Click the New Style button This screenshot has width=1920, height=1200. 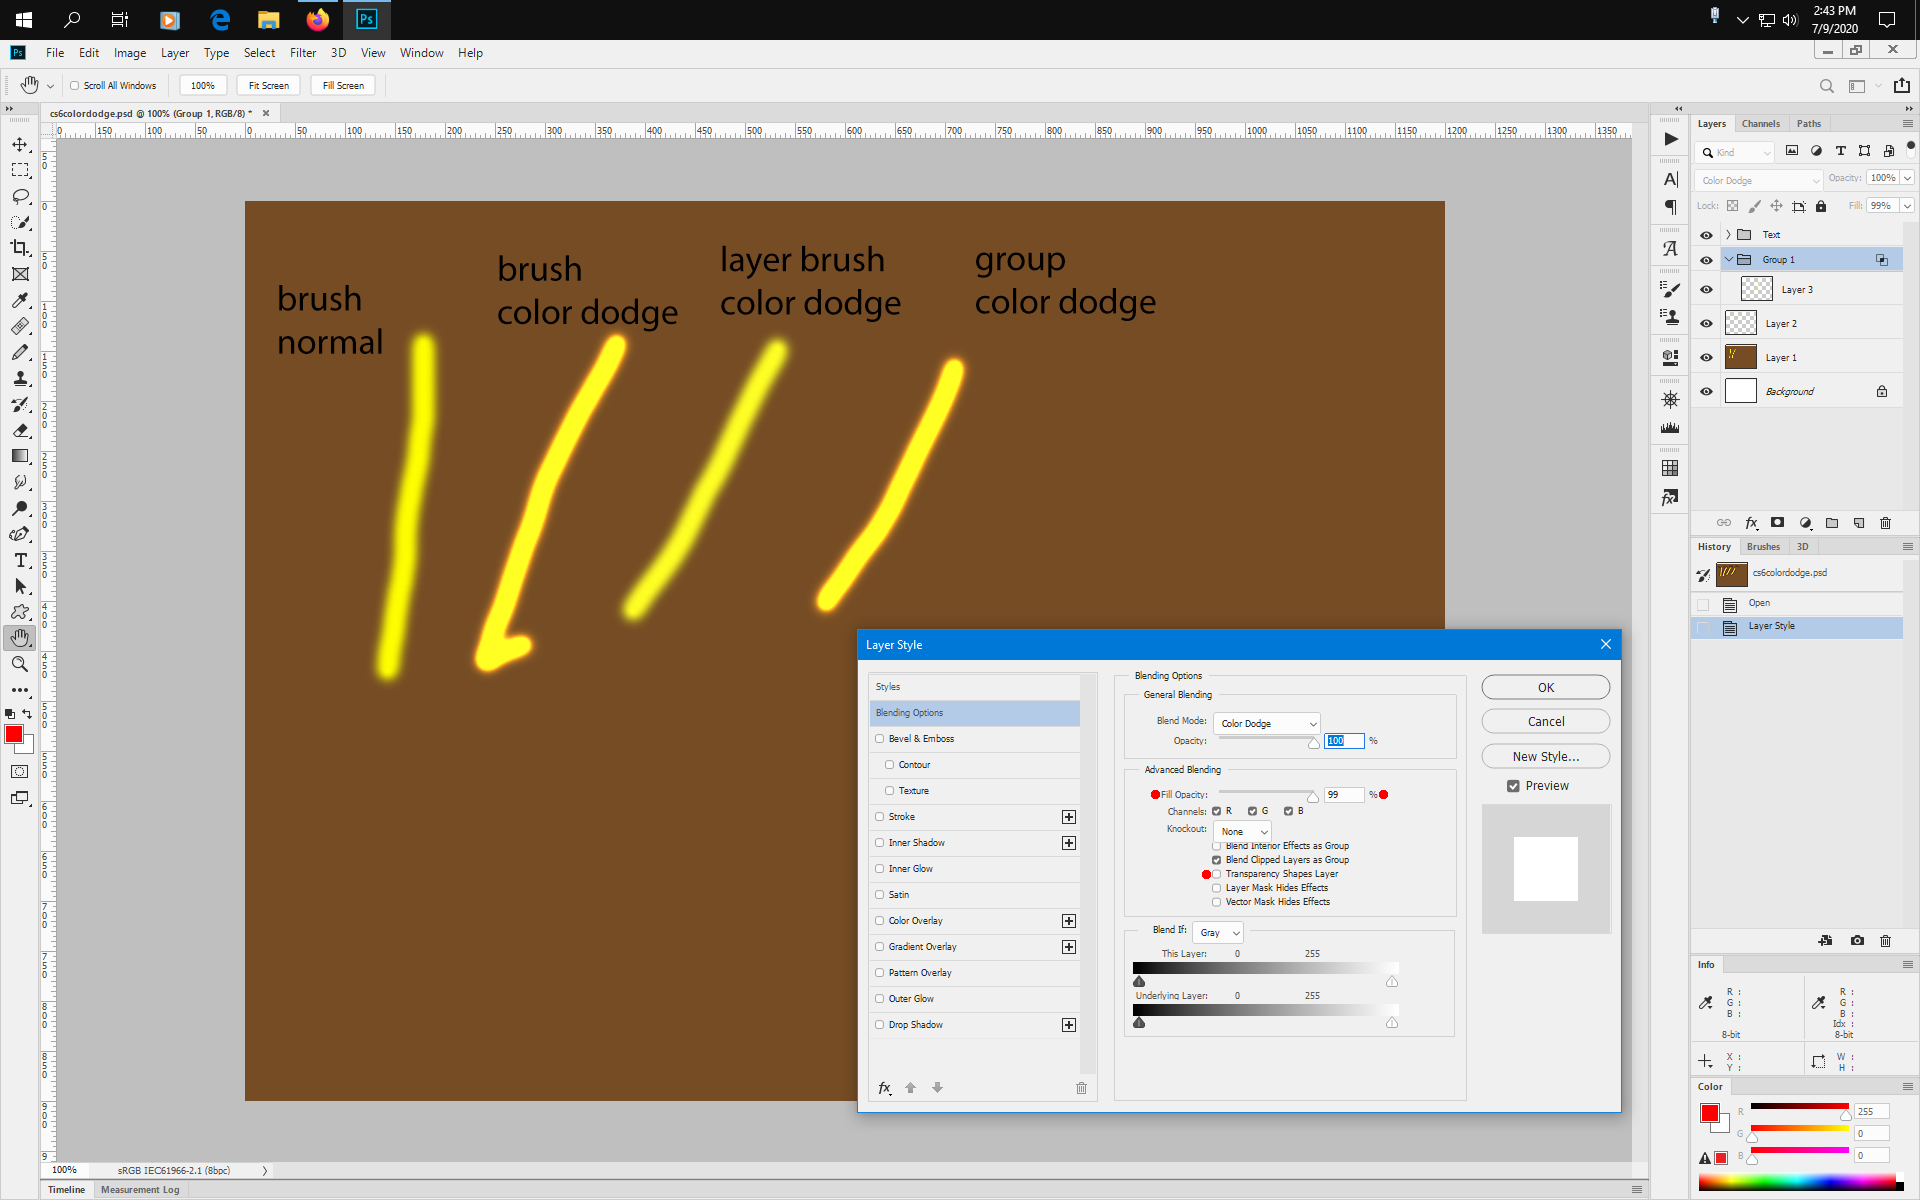(1545, 756)
